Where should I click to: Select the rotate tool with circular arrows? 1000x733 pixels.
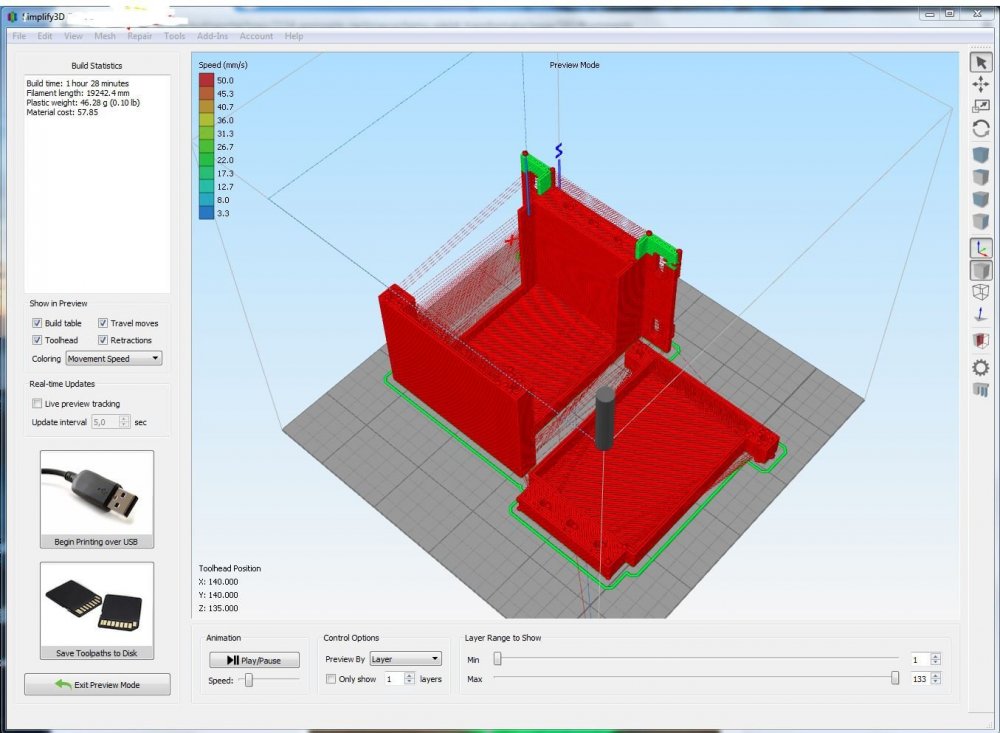[980, 129]
